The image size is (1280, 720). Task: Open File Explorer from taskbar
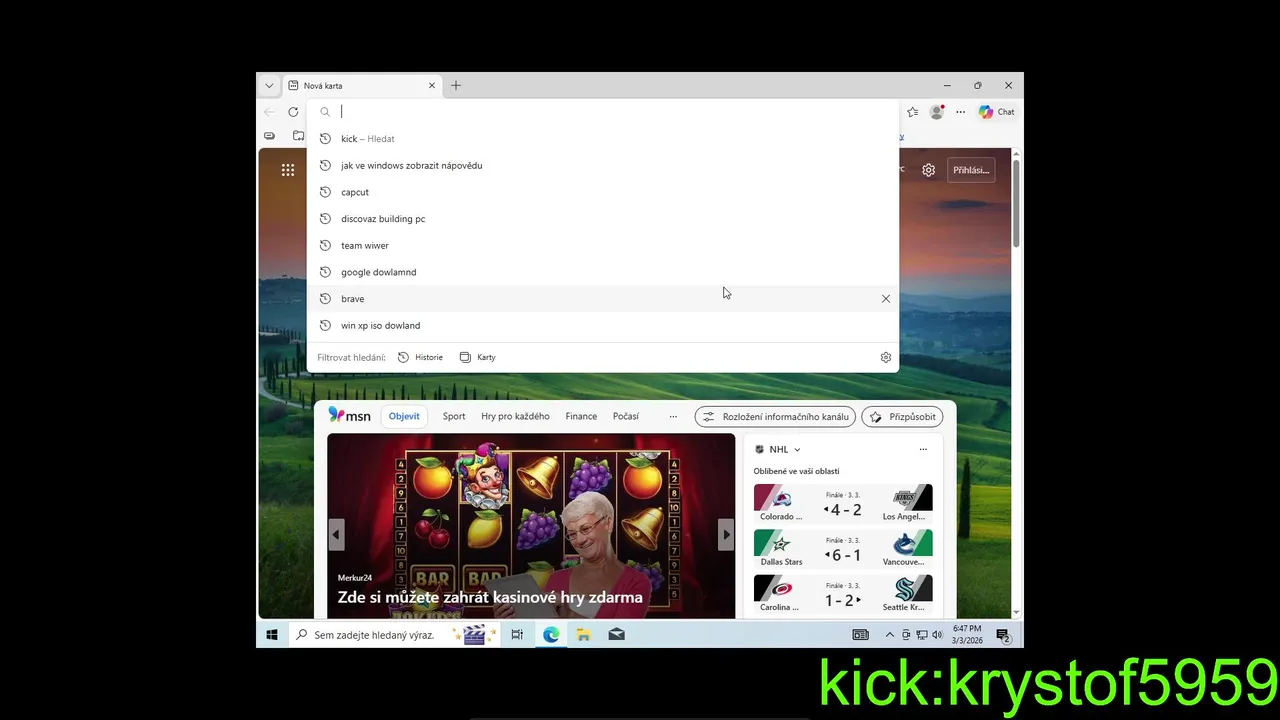click(x=584, y=635)
